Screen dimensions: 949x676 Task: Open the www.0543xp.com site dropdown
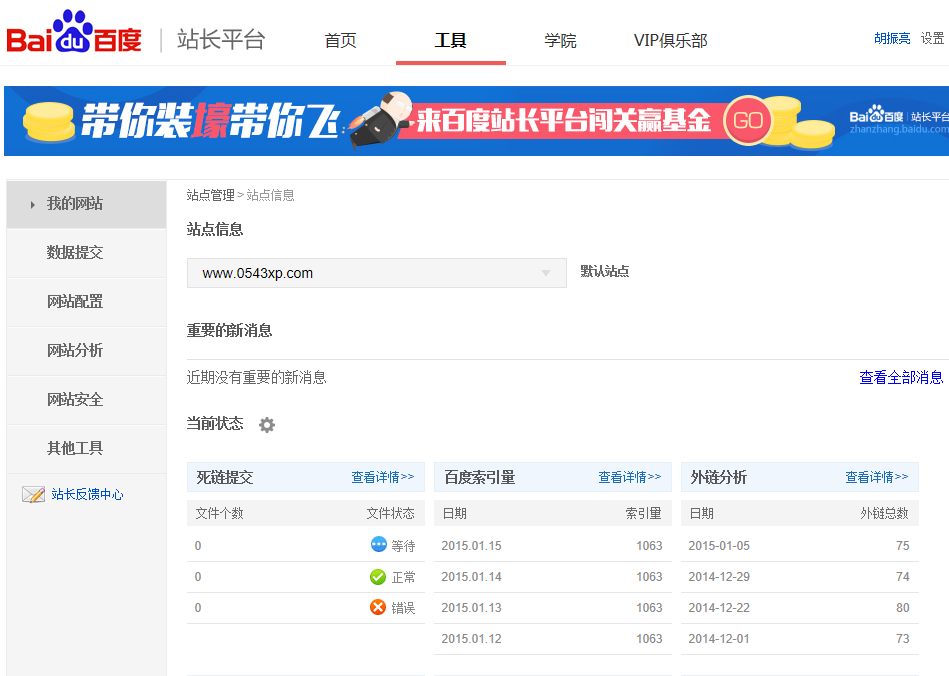[x=377, y=272]
